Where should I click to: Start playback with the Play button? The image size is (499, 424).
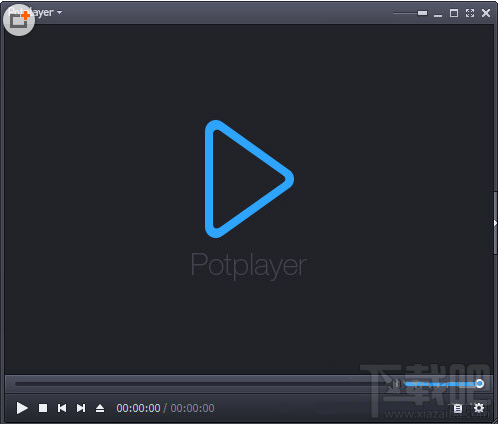pos(22,408)
